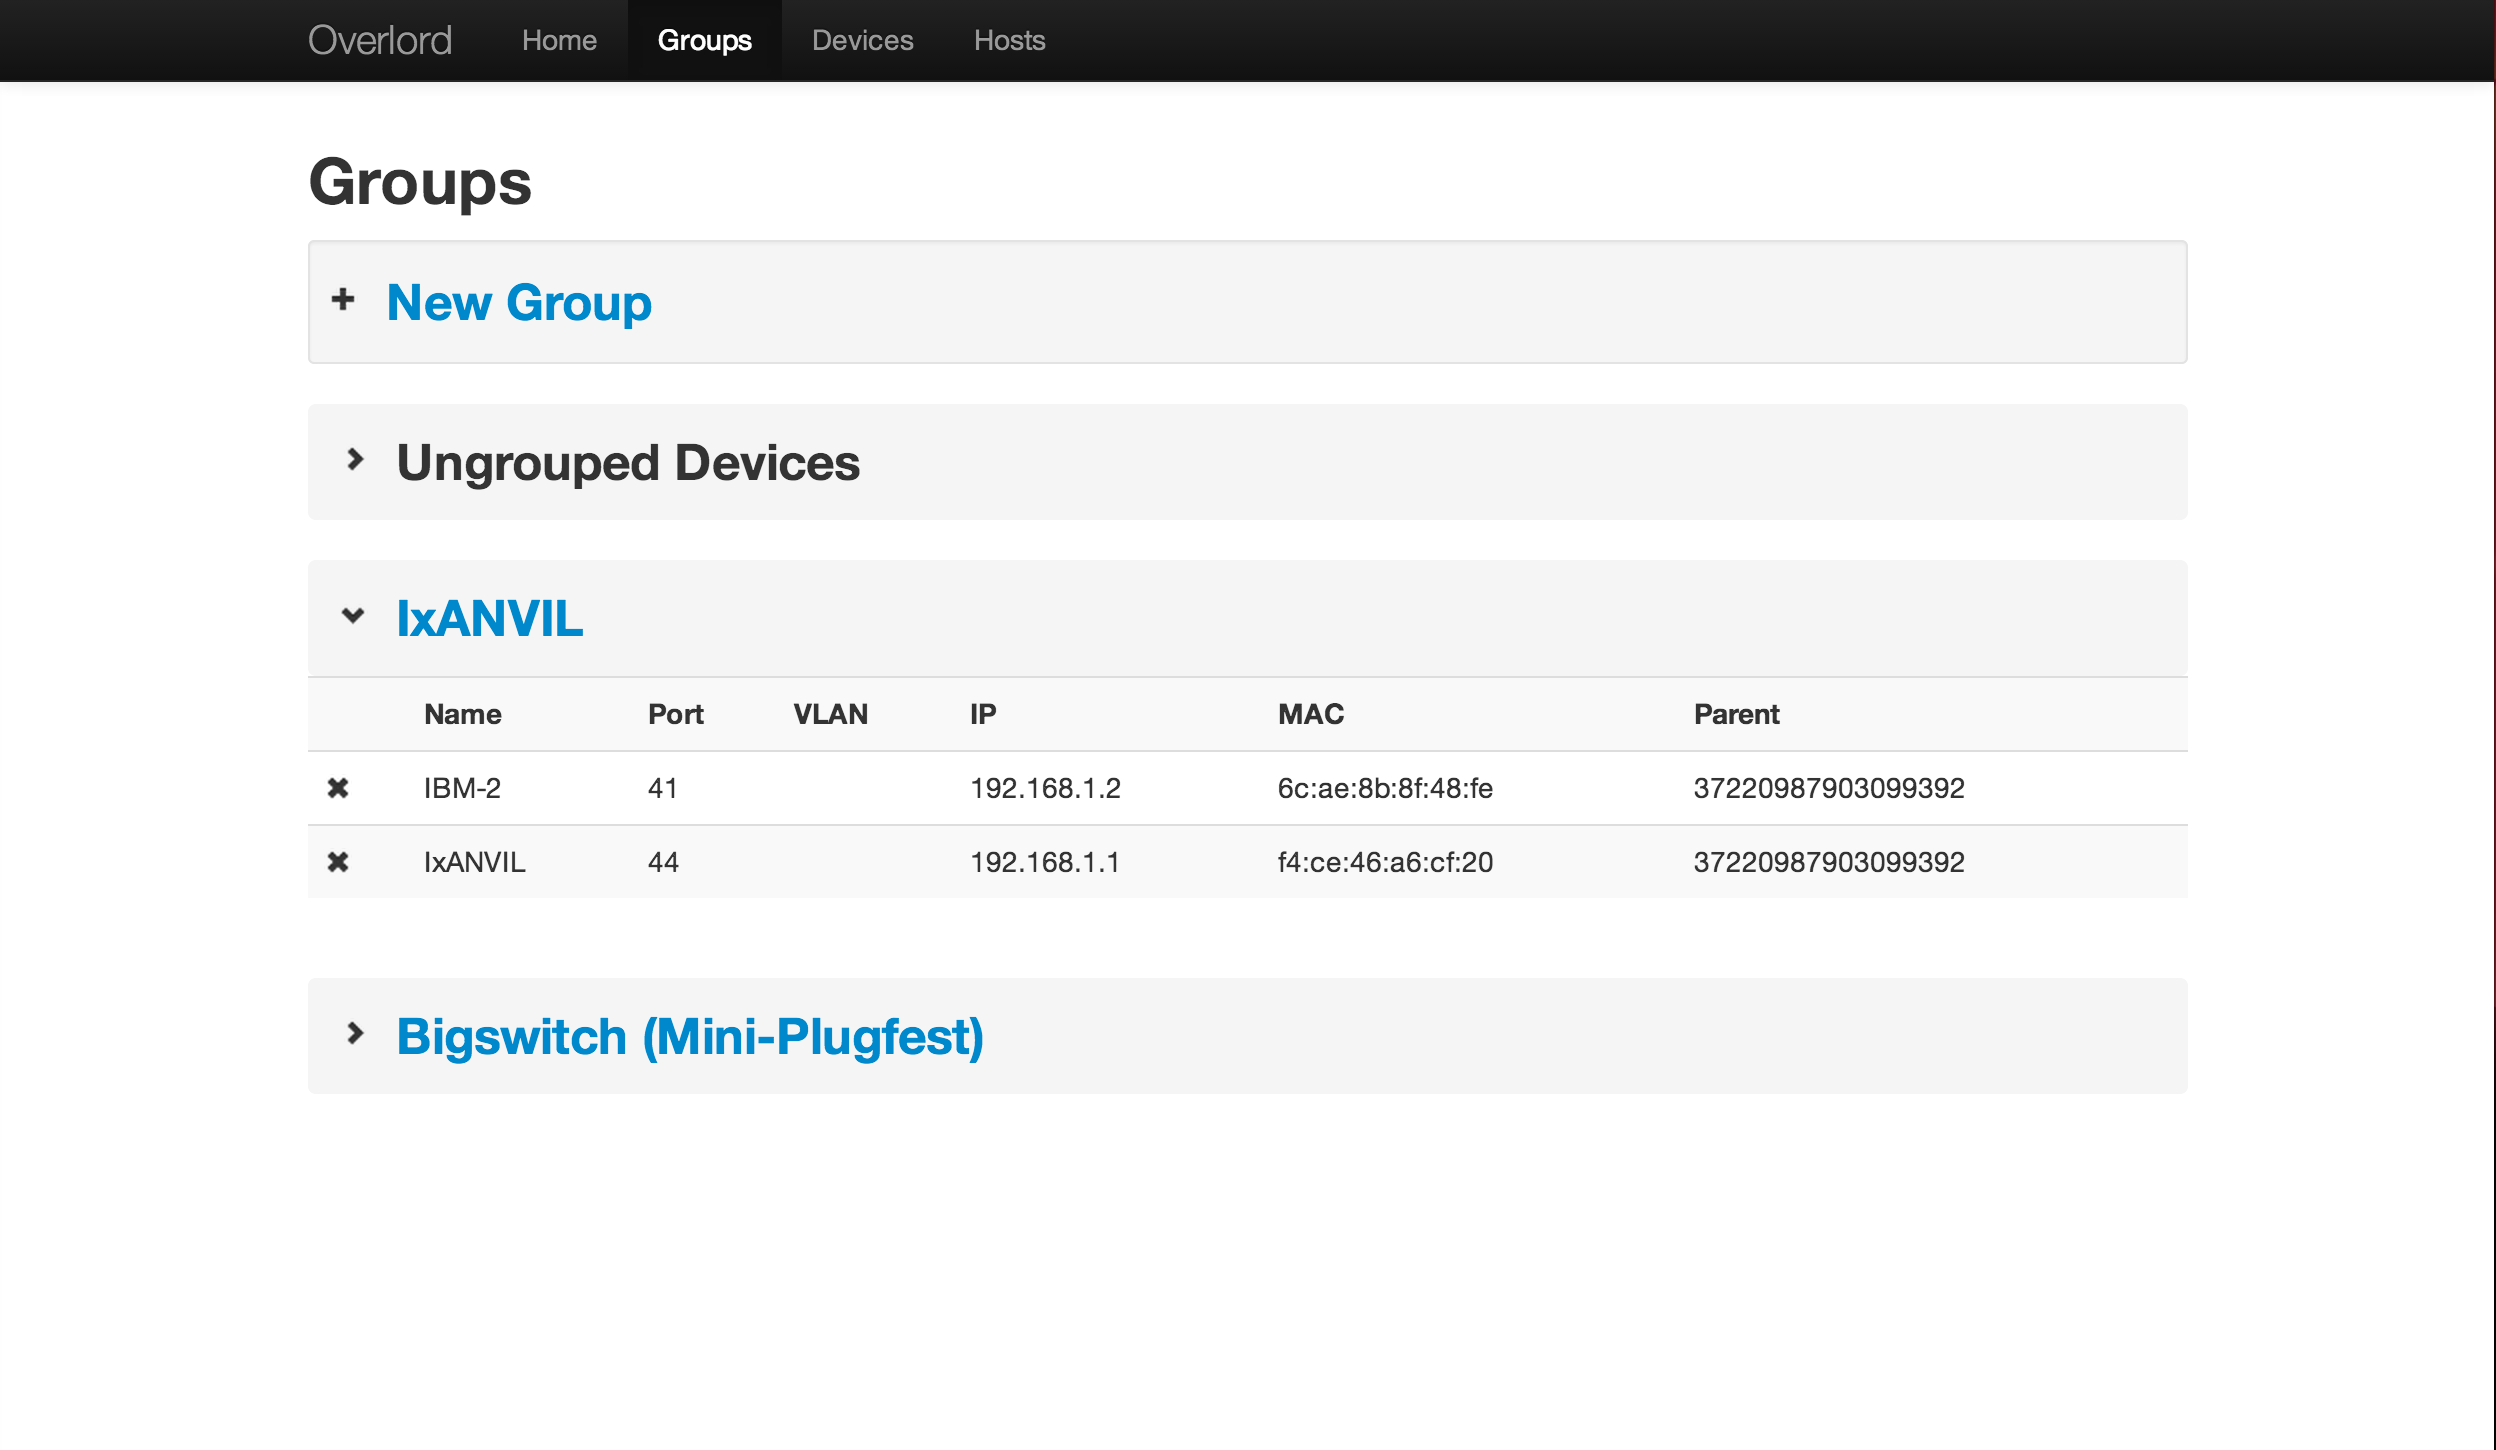Click the 192.168.1.1 IP address cell
Image resolution: width=2496 pixels, height=1450 pixels.
[1045, 862]
